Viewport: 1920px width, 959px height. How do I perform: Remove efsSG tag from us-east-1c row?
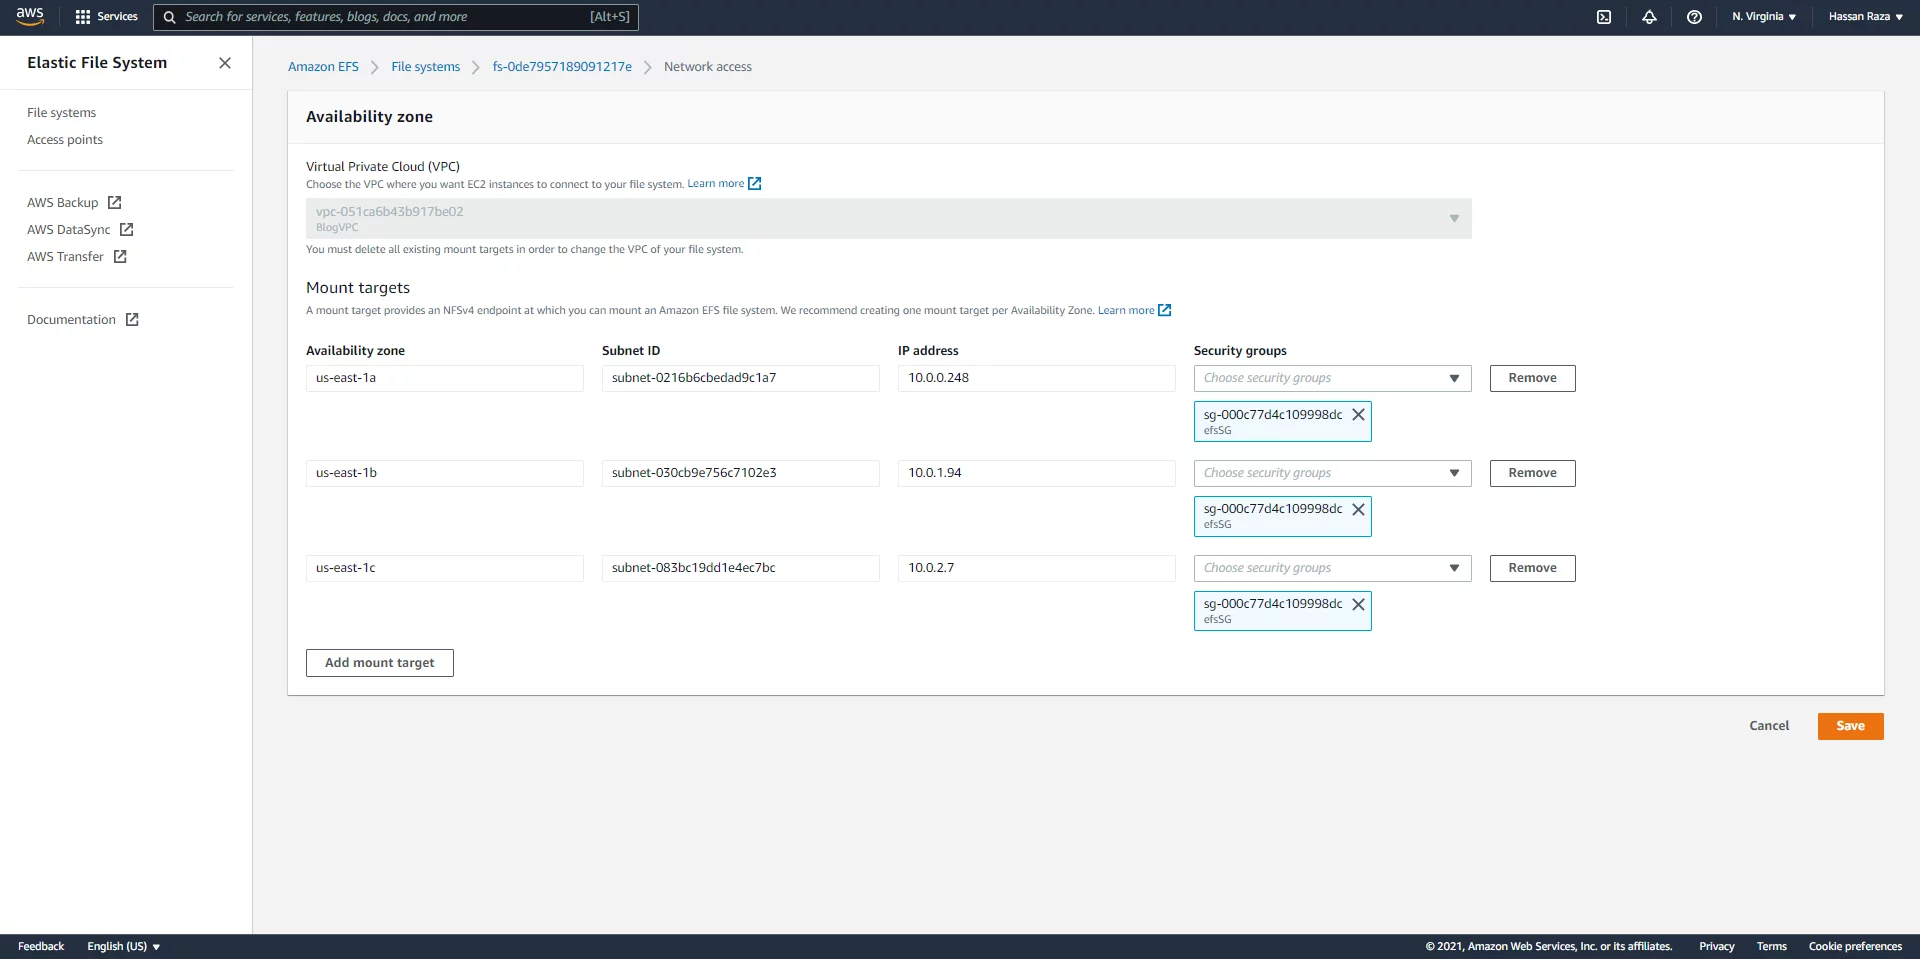[1358, 605]
